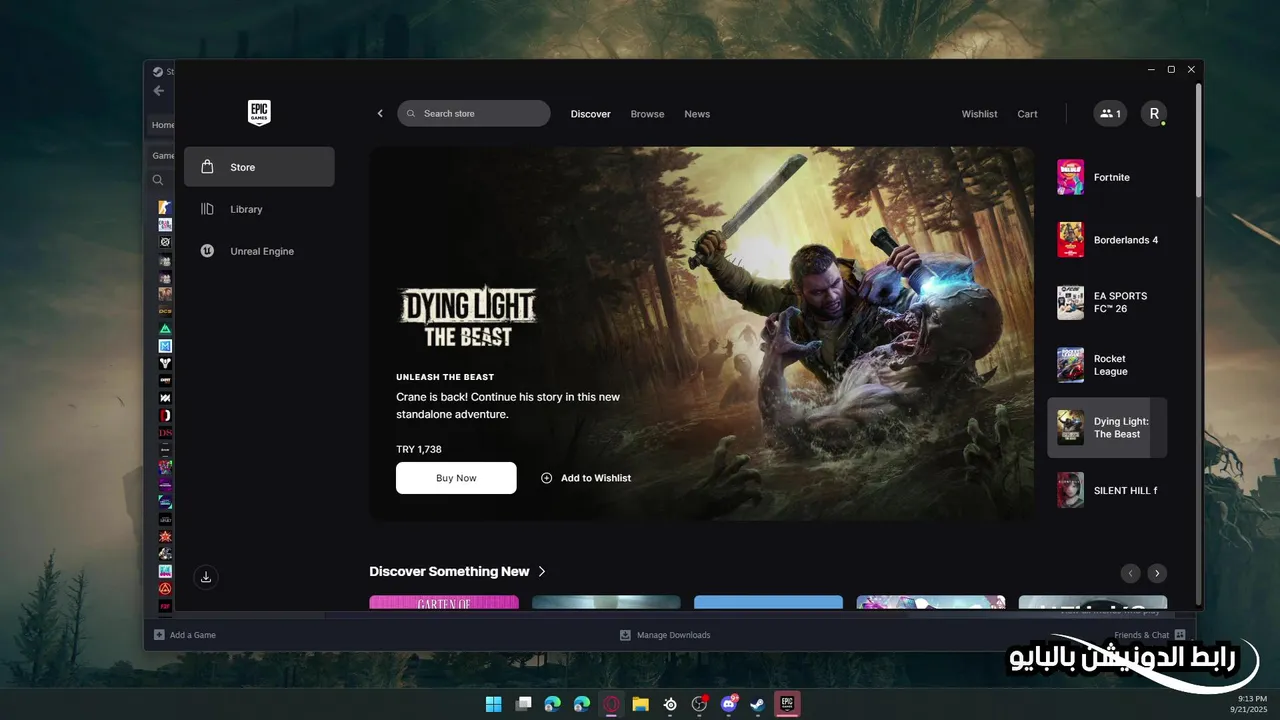Open Steam from the taskbar
Screen dimensions: 1280x720
point(758,704)
